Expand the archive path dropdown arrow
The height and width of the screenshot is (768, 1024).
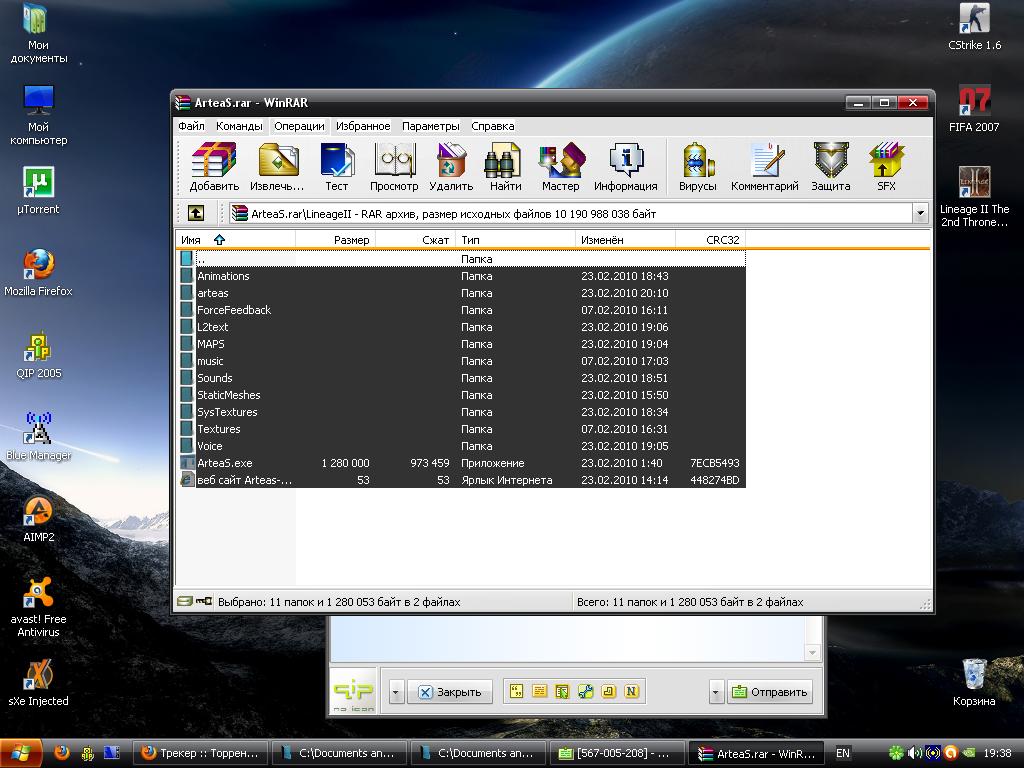pyautogui.click(x=920, y=213)
